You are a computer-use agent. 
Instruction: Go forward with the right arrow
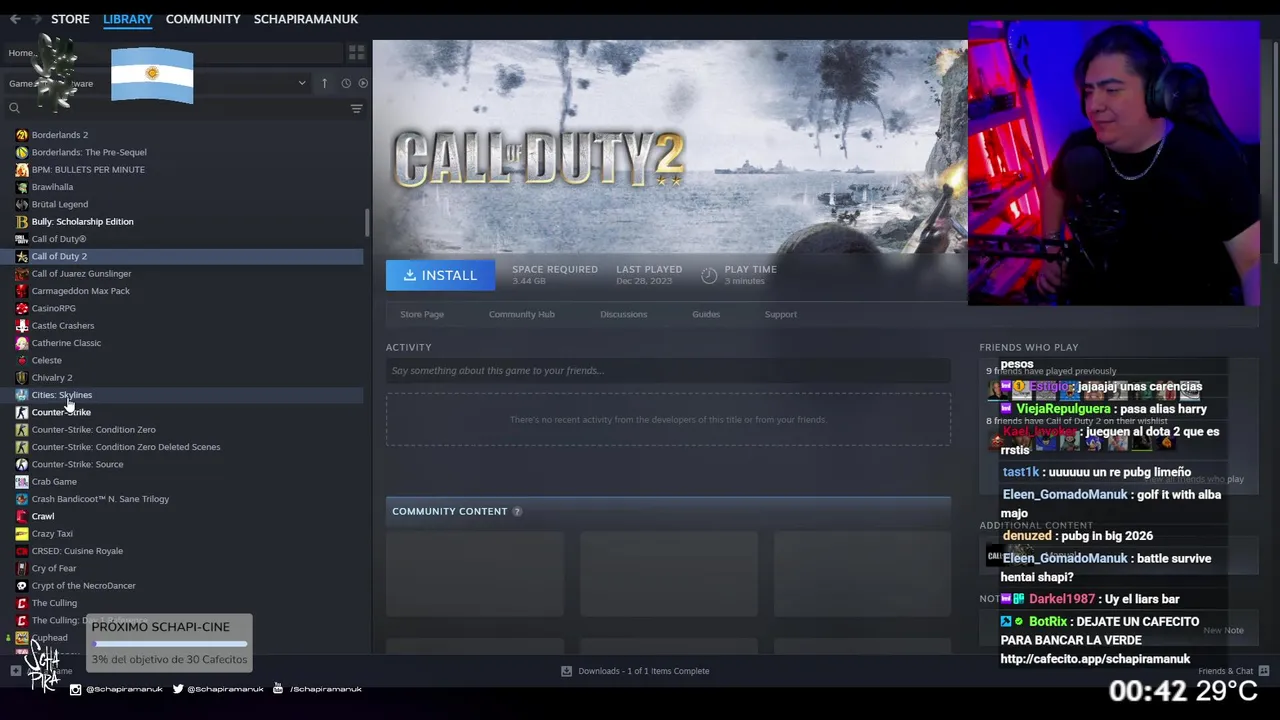click(37, 19)
